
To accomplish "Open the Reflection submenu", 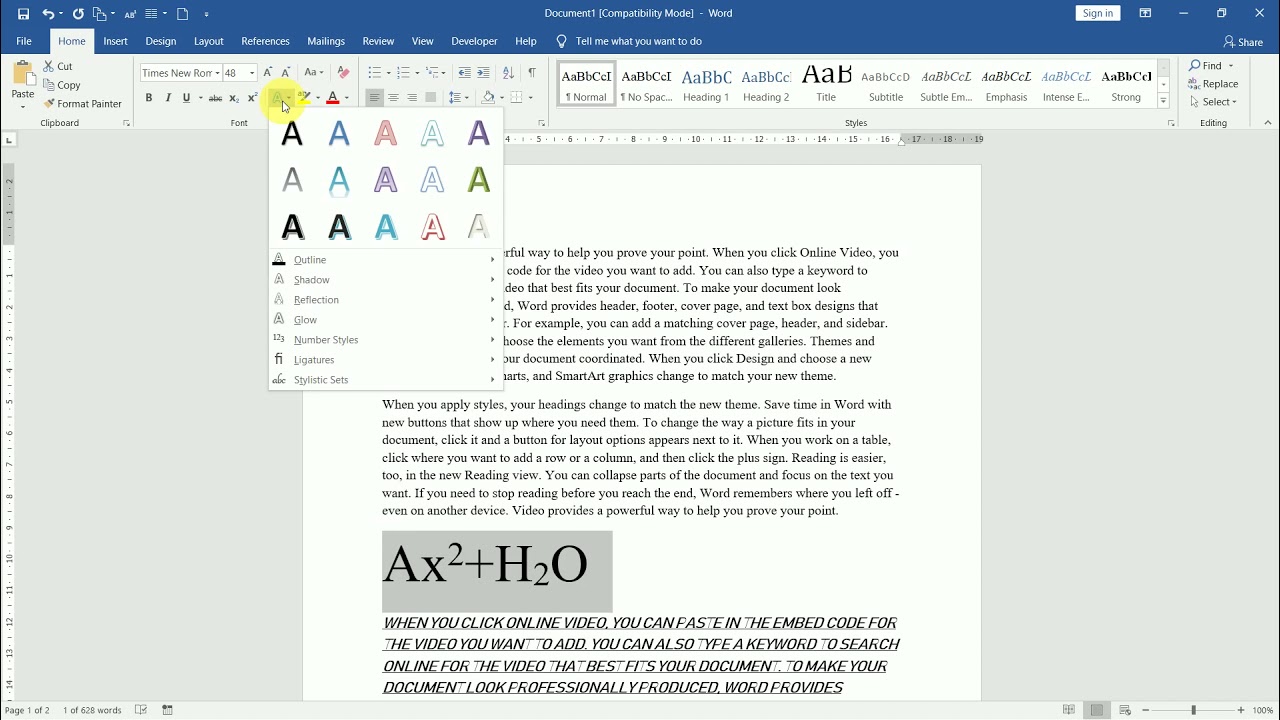I will point(385,300).
